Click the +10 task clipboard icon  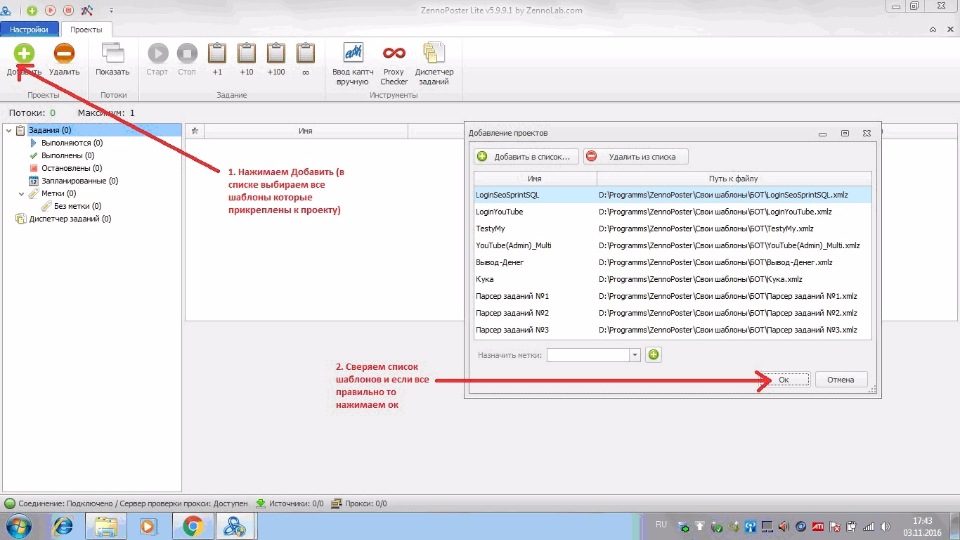point(246,53)
